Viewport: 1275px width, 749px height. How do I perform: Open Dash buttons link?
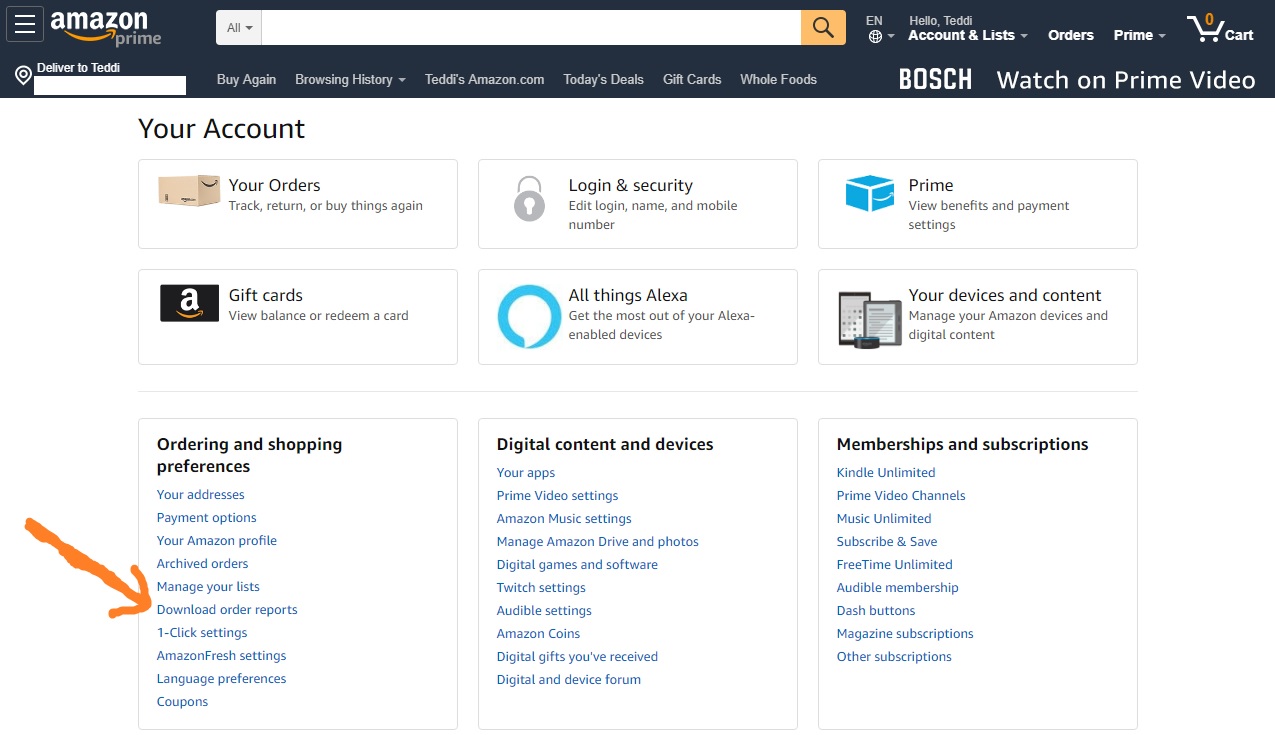pos(876,610)
